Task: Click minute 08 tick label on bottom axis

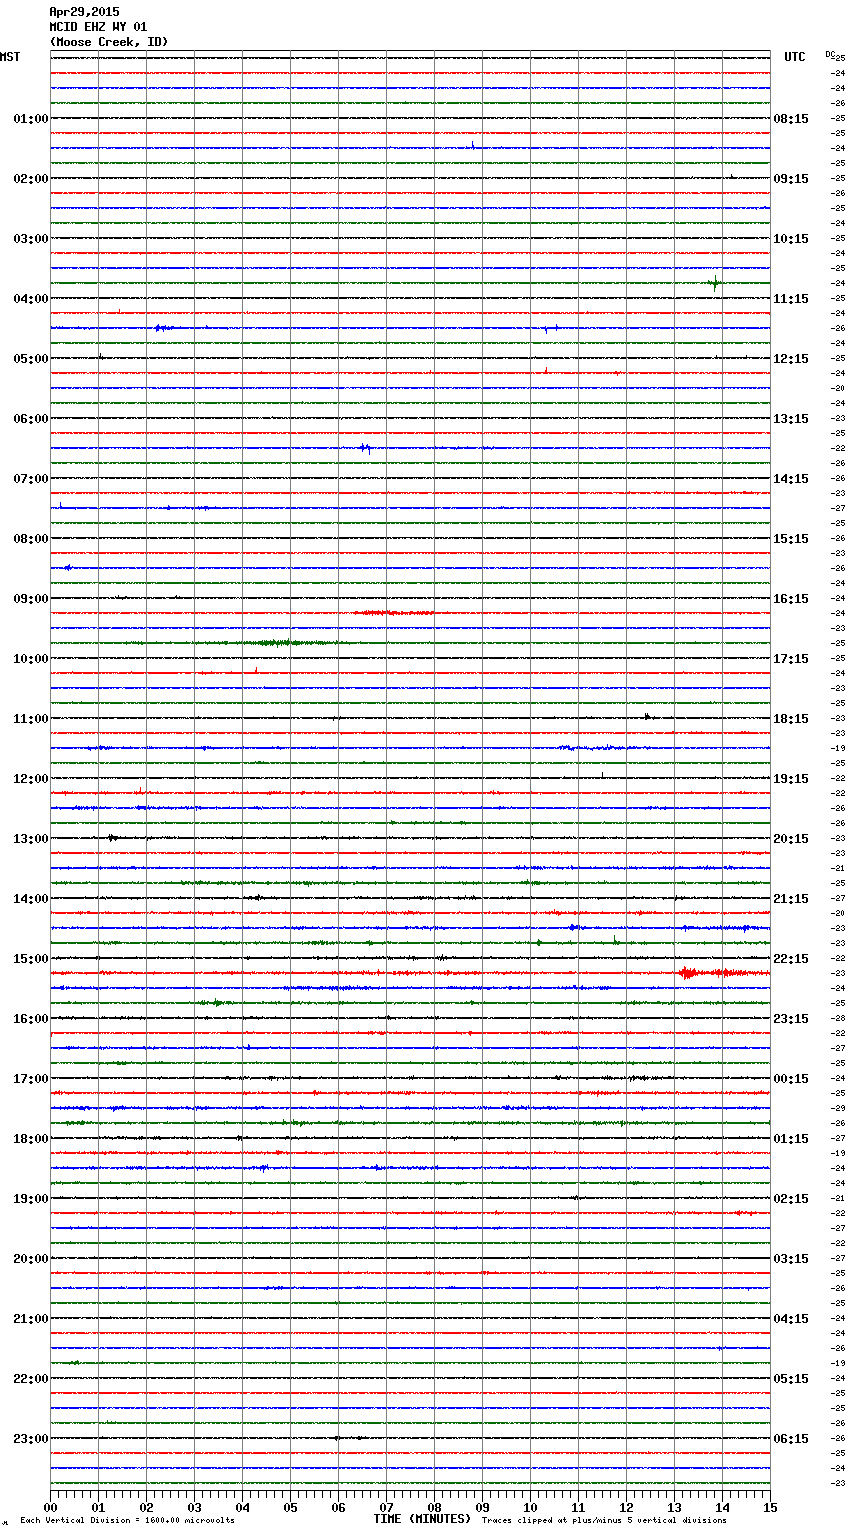Action: coord(434,1507)
